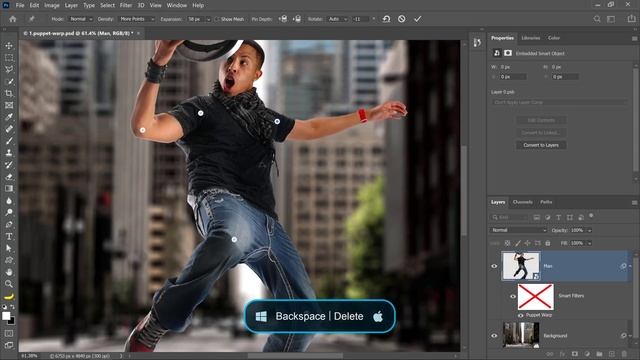Click the Remove All Pins icon
The width and height of the screenshot is (640, 360).
386,19
